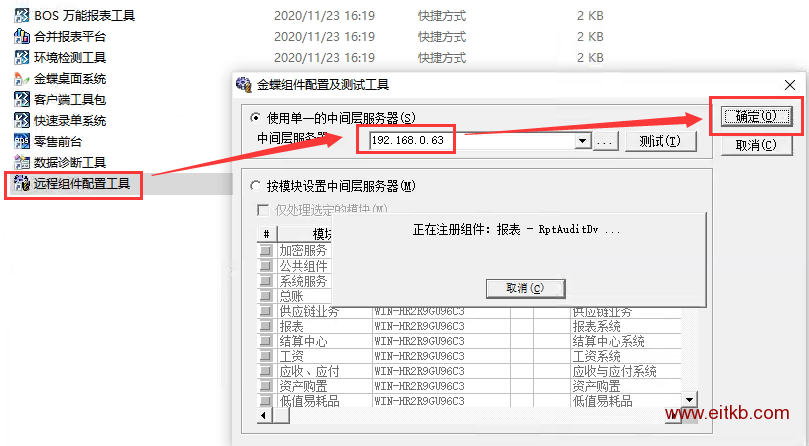Select file name 快速录单系统

pyautogui.click(x=70, y=120)
